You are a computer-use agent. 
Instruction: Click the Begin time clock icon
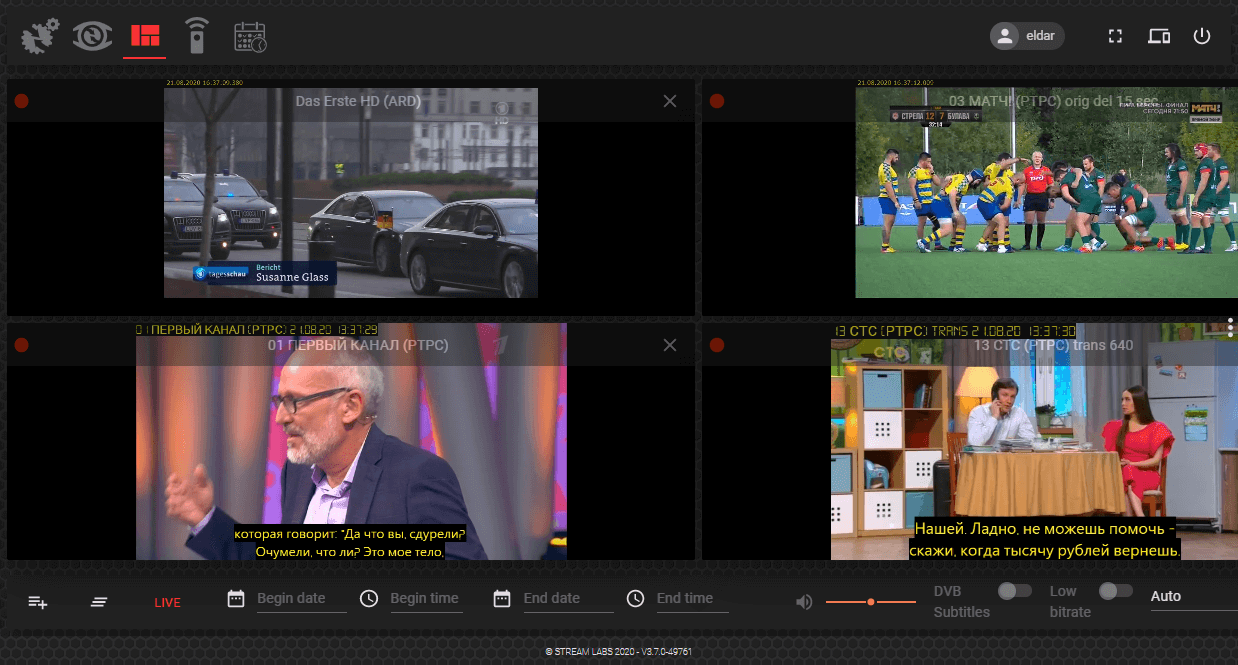(369, 598)
